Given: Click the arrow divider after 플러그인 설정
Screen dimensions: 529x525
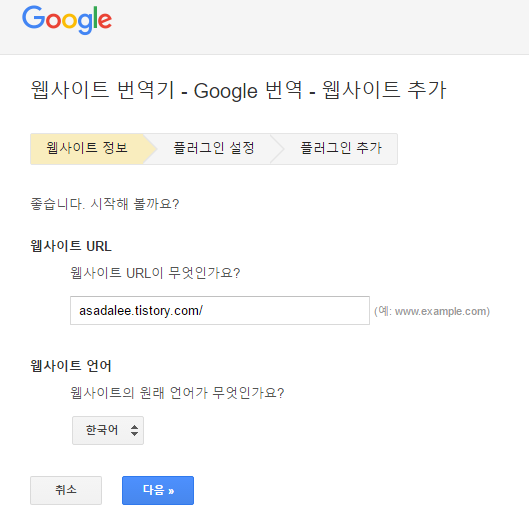Looking at the screenshot, I should (x=277, y=148).
